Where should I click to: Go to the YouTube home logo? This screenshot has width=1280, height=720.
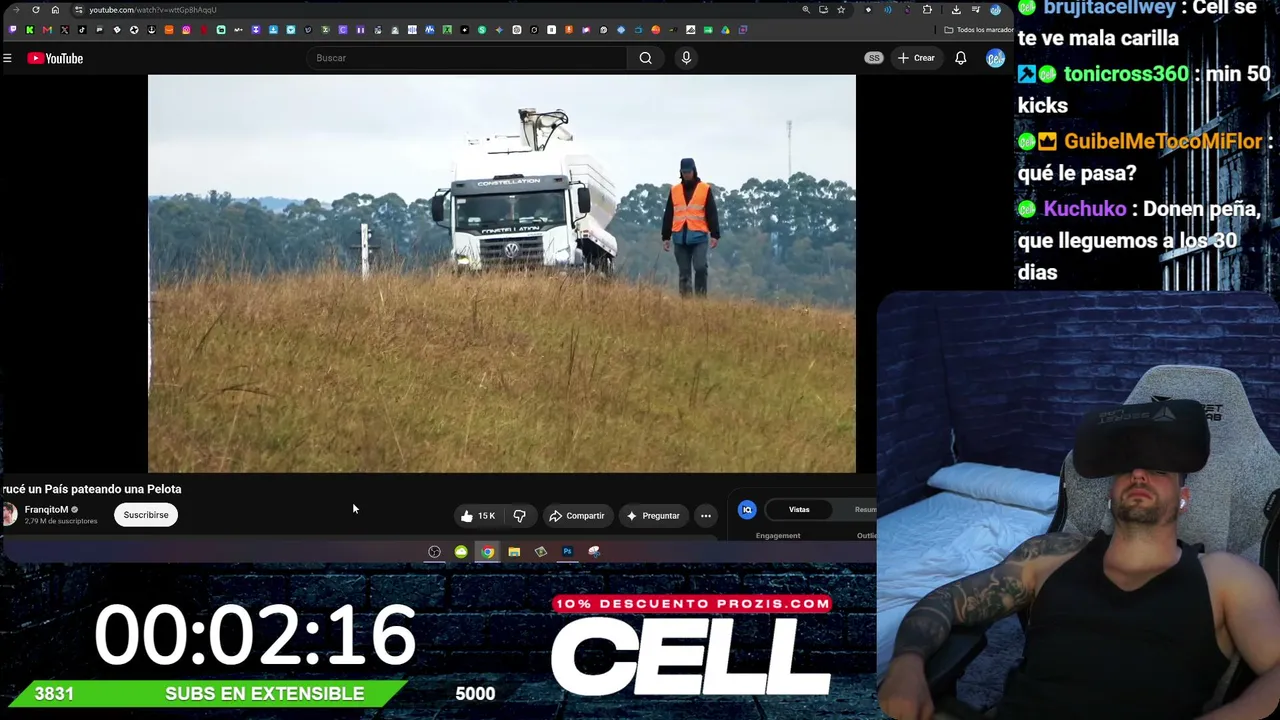click(x=55, y=58)
